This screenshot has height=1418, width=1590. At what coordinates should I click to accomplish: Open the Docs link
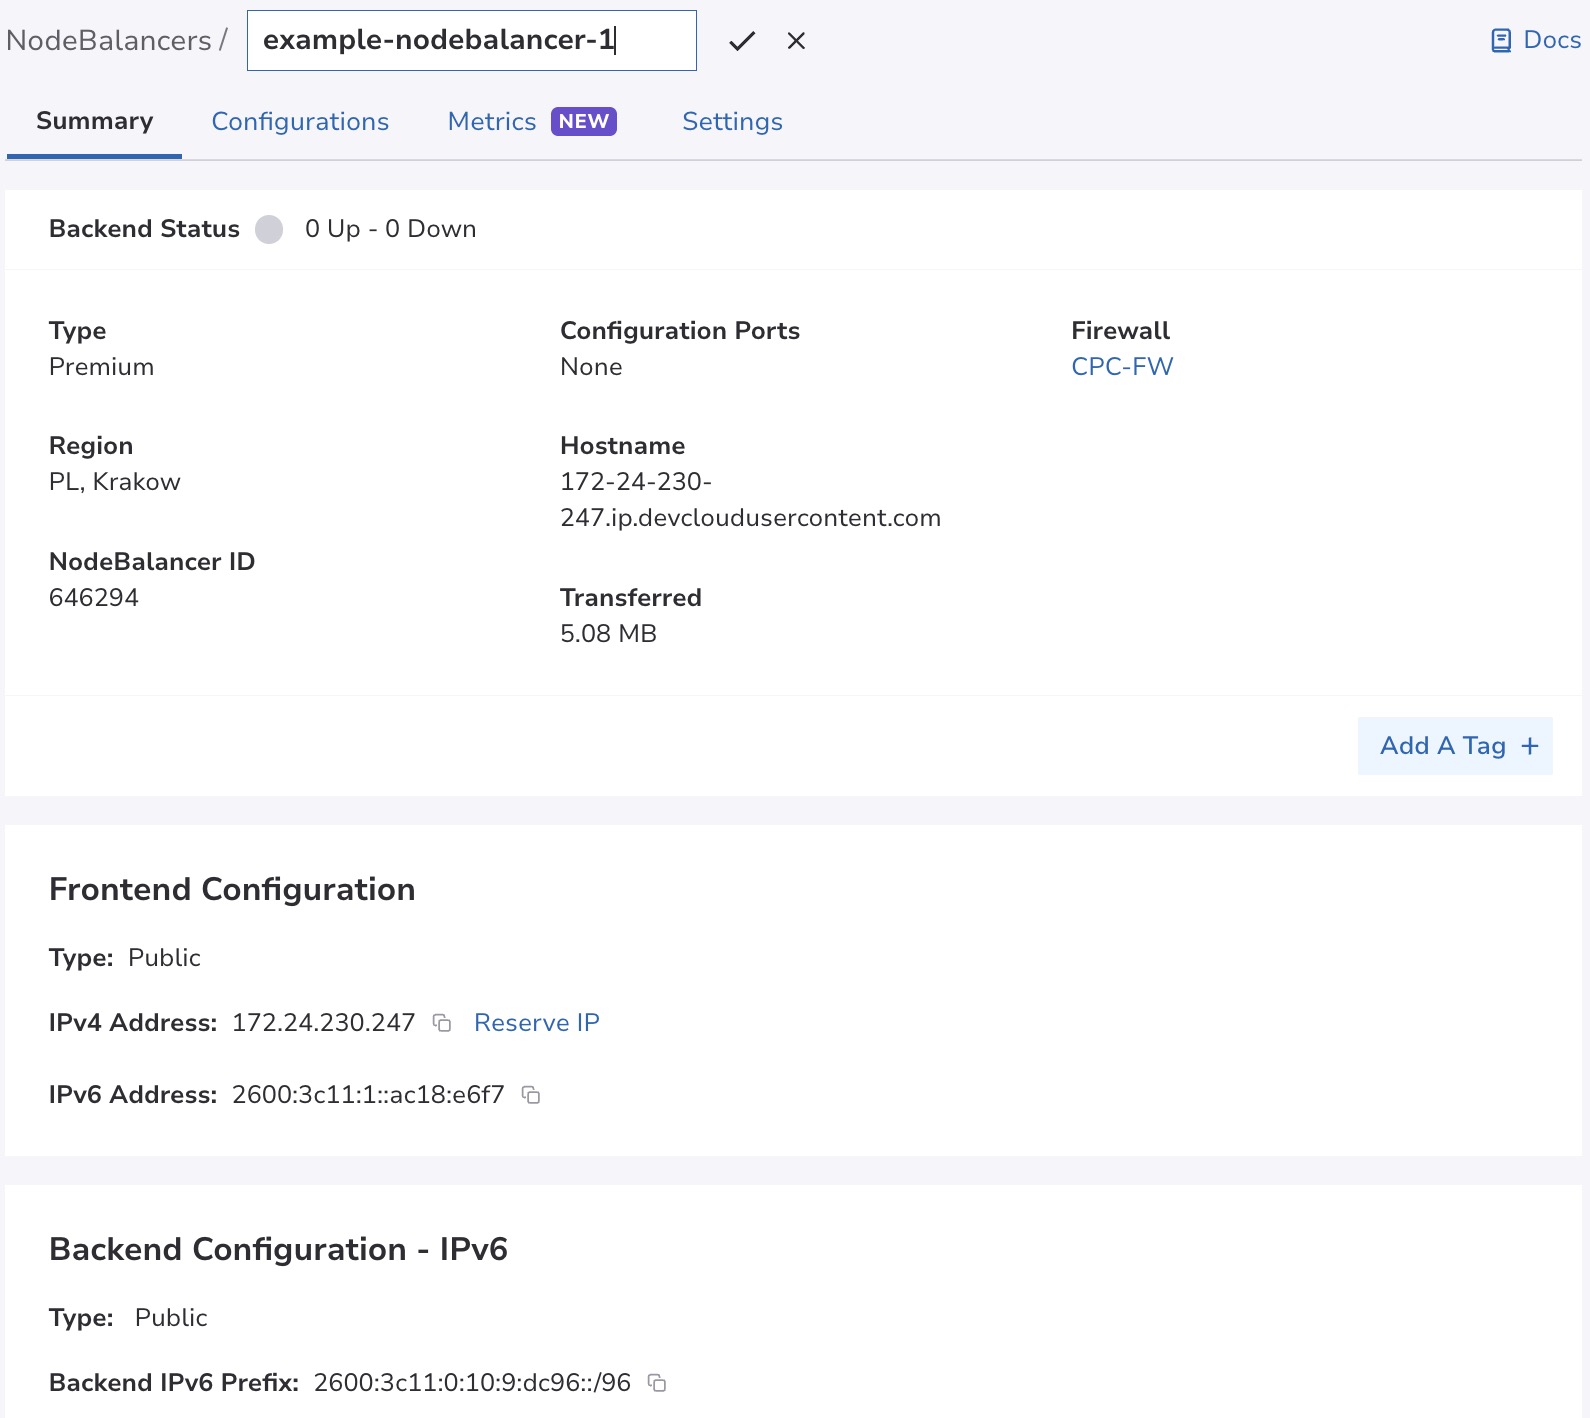tap(1535, 40)
